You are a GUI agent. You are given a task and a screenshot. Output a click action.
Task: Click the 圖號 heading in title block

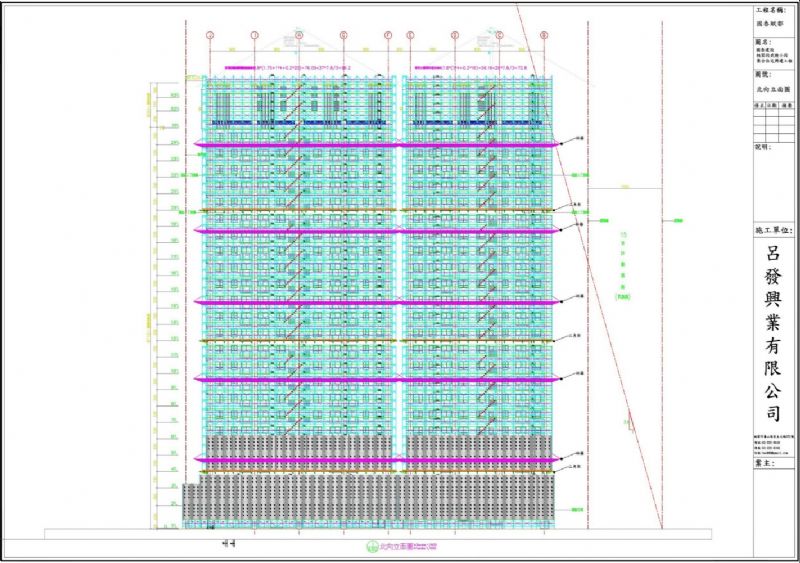[x=764, y=74]
